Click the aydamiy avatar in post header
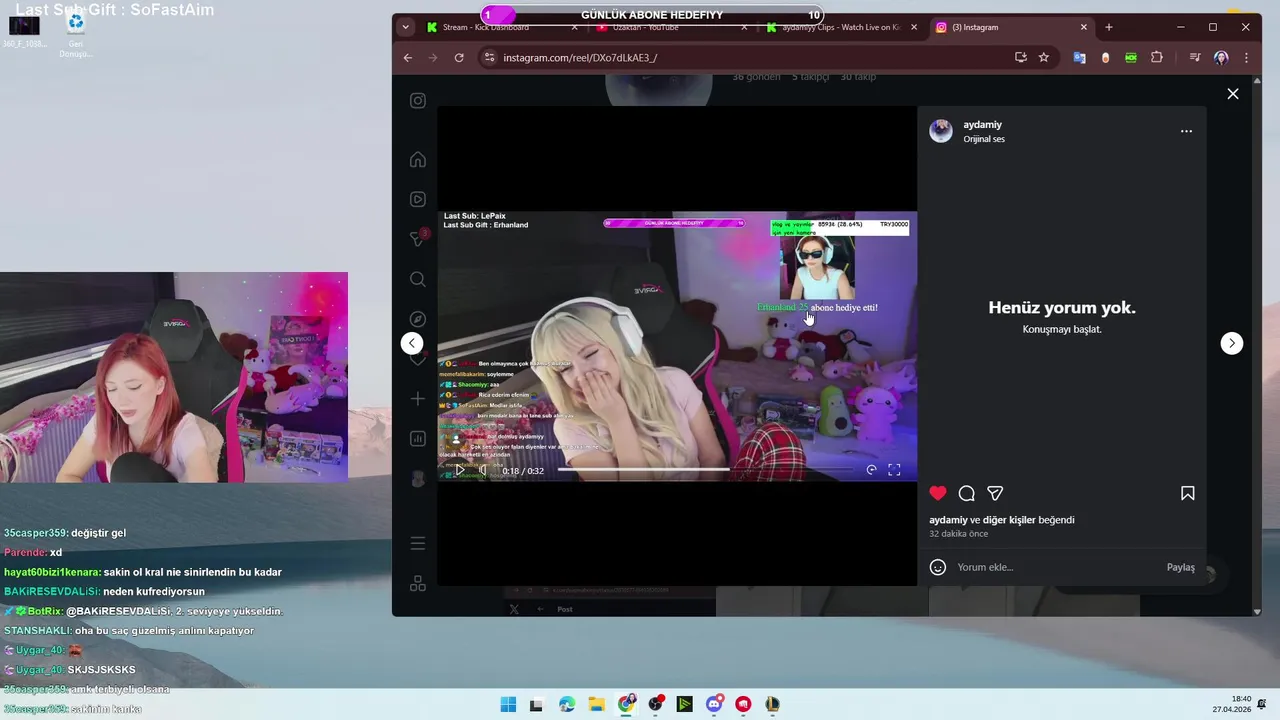Image resolution: width=1280 pixels, height=720 pixels. (941, 131)
